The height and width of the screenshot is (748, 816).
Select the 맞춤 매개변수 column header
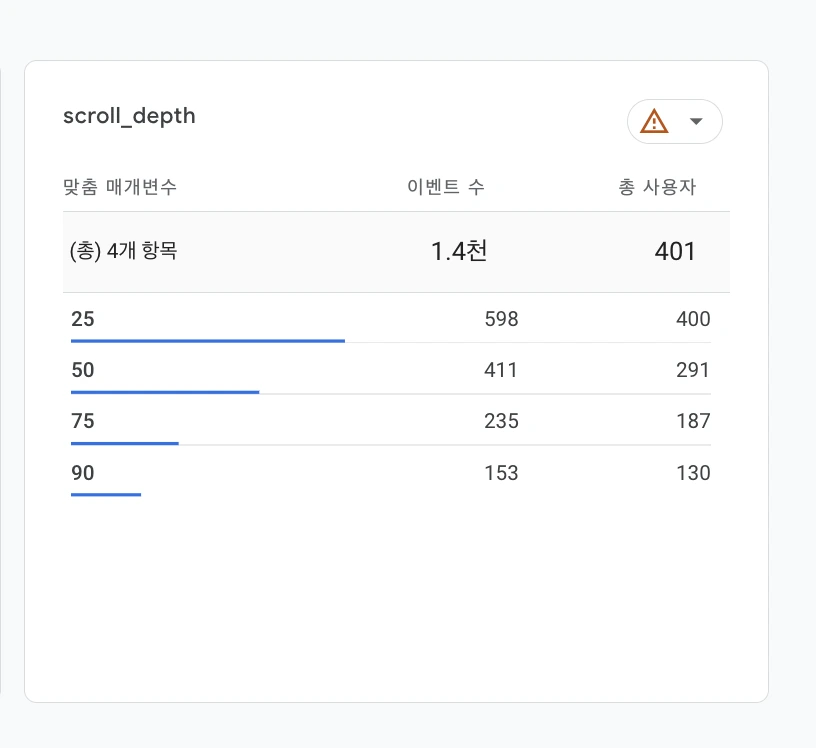tap(121, 187)
